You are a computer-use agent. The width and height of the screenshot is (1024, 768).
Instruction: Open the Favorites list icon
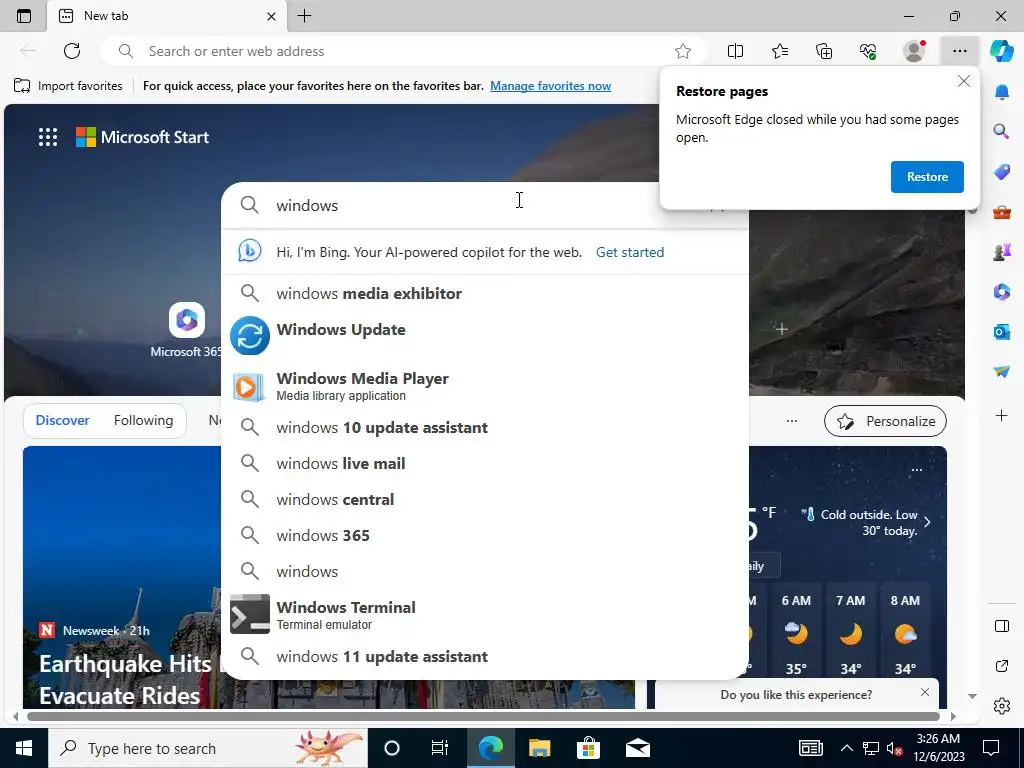coord(780,51)
